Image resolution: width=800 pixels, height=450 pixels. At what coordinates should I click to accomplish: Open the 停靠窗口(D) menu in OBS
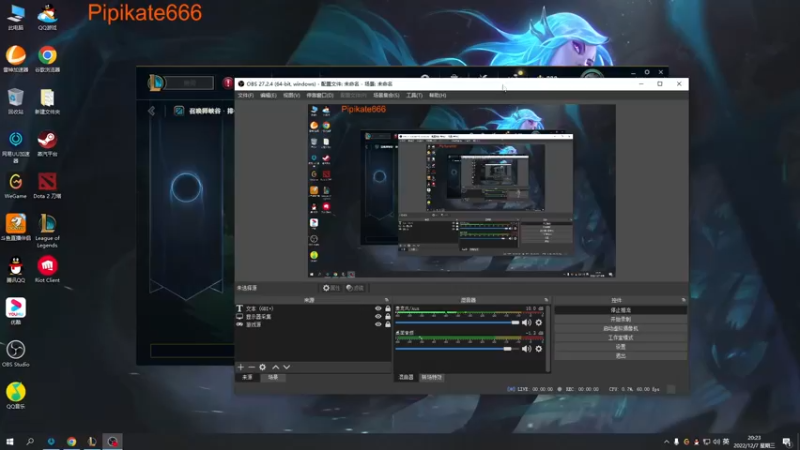(320, 95)
